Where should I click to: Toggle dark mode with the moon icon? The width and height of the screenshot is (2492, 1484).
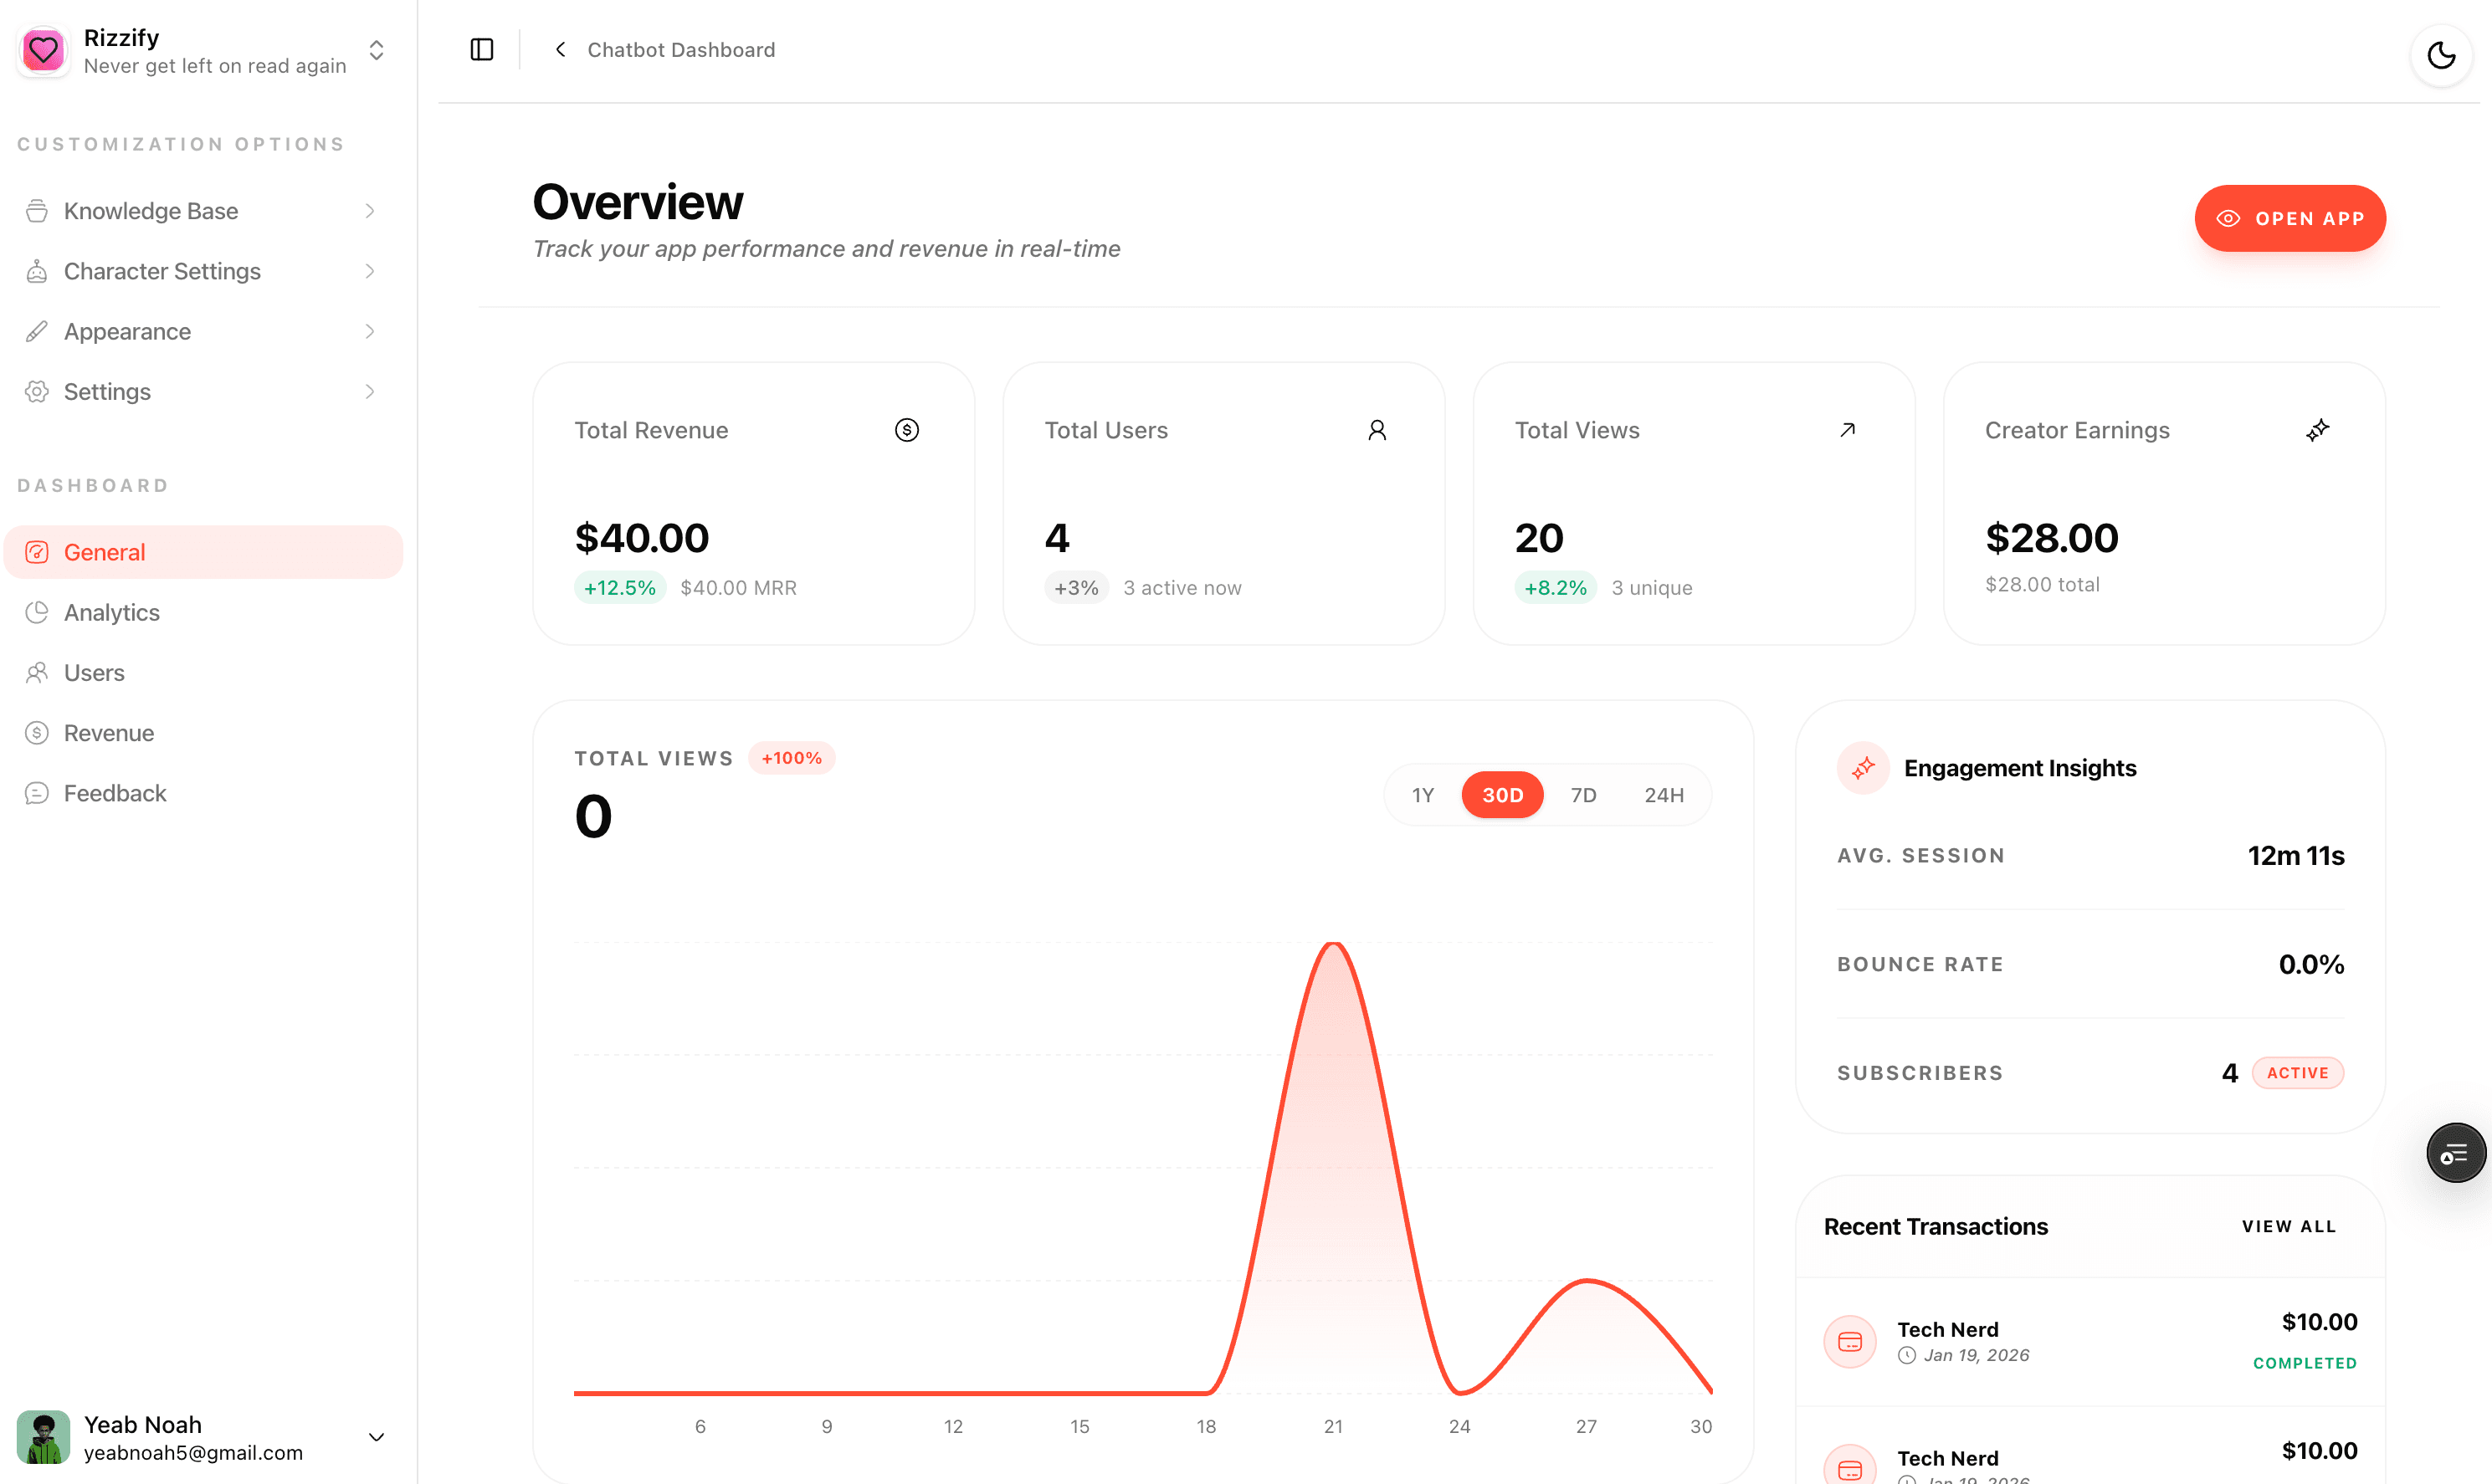[2440, 56]
